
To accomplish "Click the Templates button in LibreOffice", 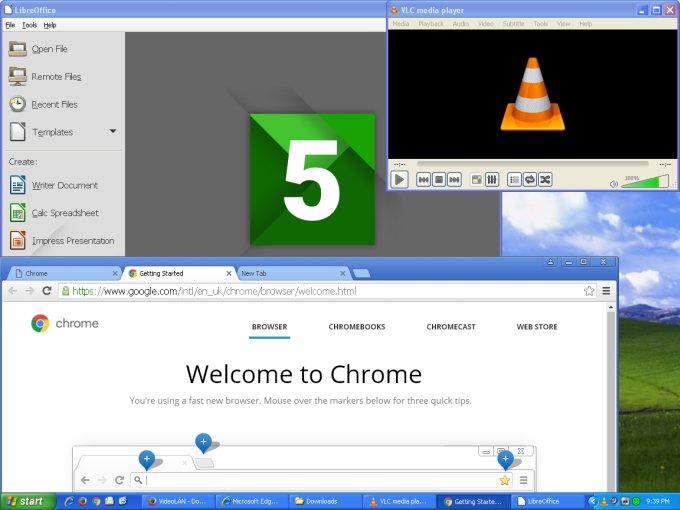I will (54, 132).
